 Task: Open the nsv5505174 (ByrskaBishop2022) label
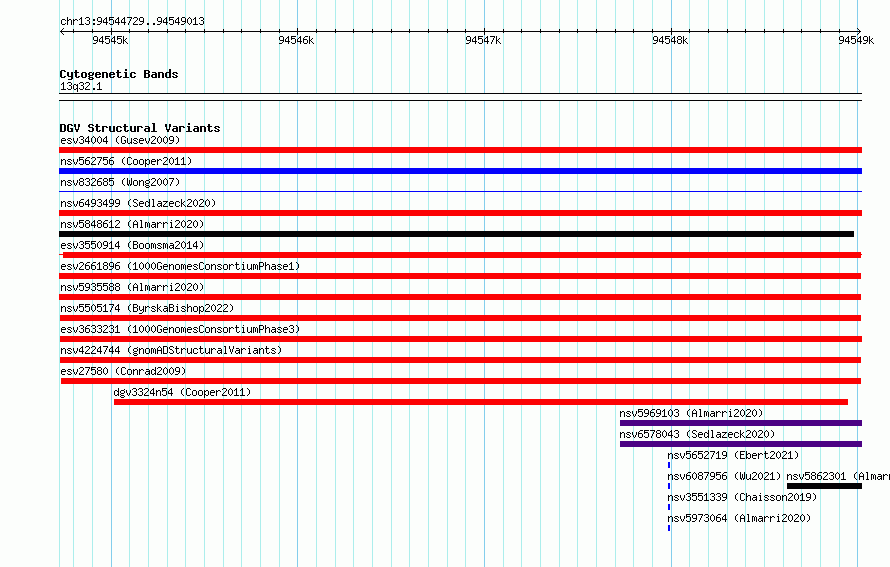[x=147, y=308]
